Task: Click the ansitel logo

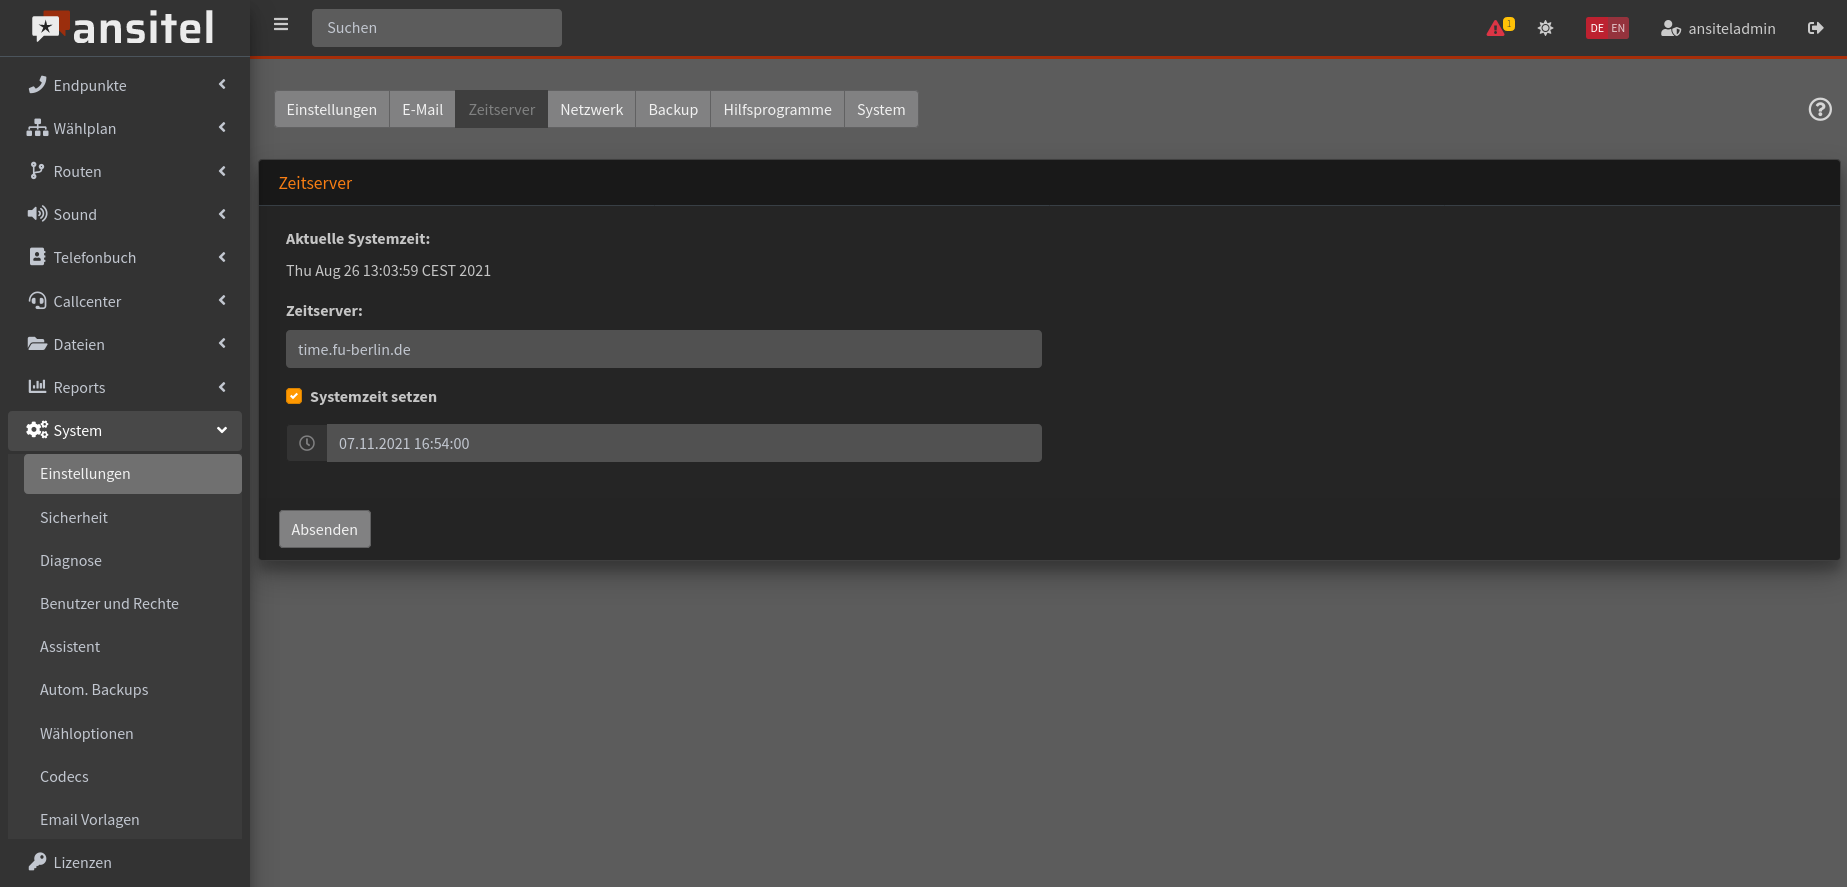Action: click(x=123, y=28)
